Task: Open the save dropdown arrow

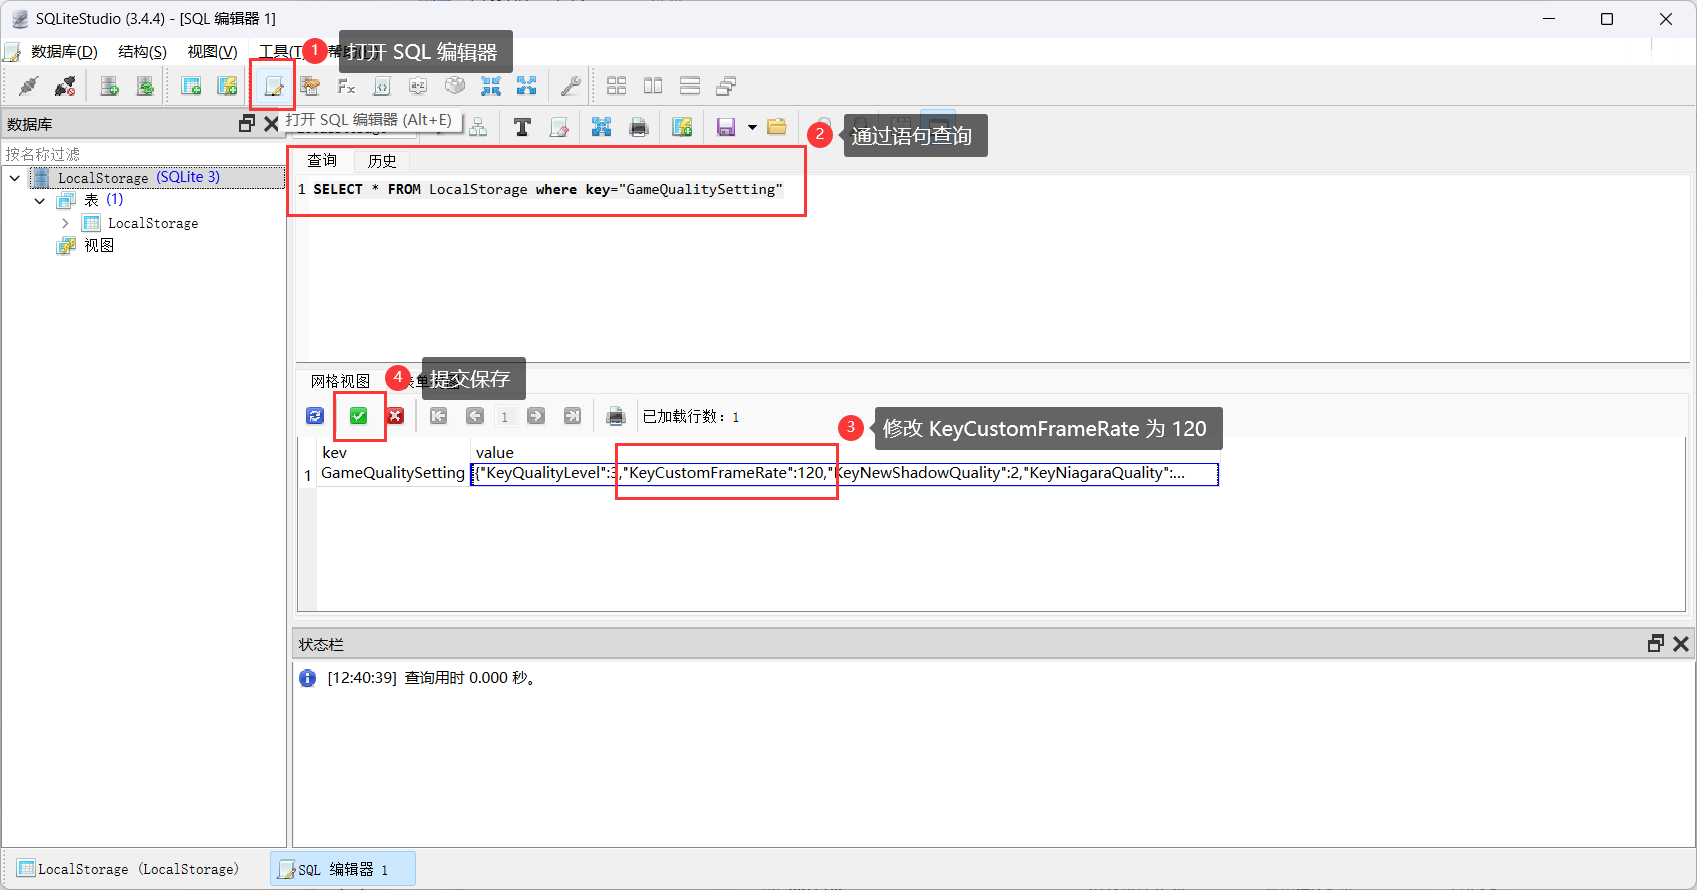Action: tap(752, 127)
